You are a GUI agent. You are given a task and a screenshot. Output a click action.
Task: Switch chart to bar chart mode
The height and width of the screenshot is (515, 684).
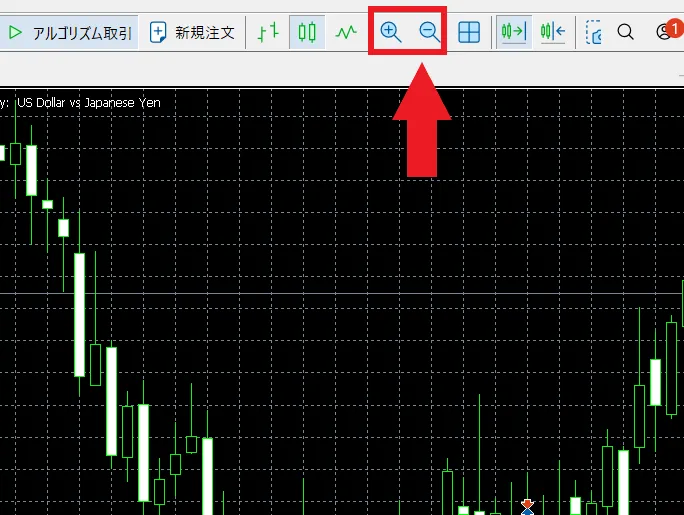pyautogui.click(x=267, y=32)
